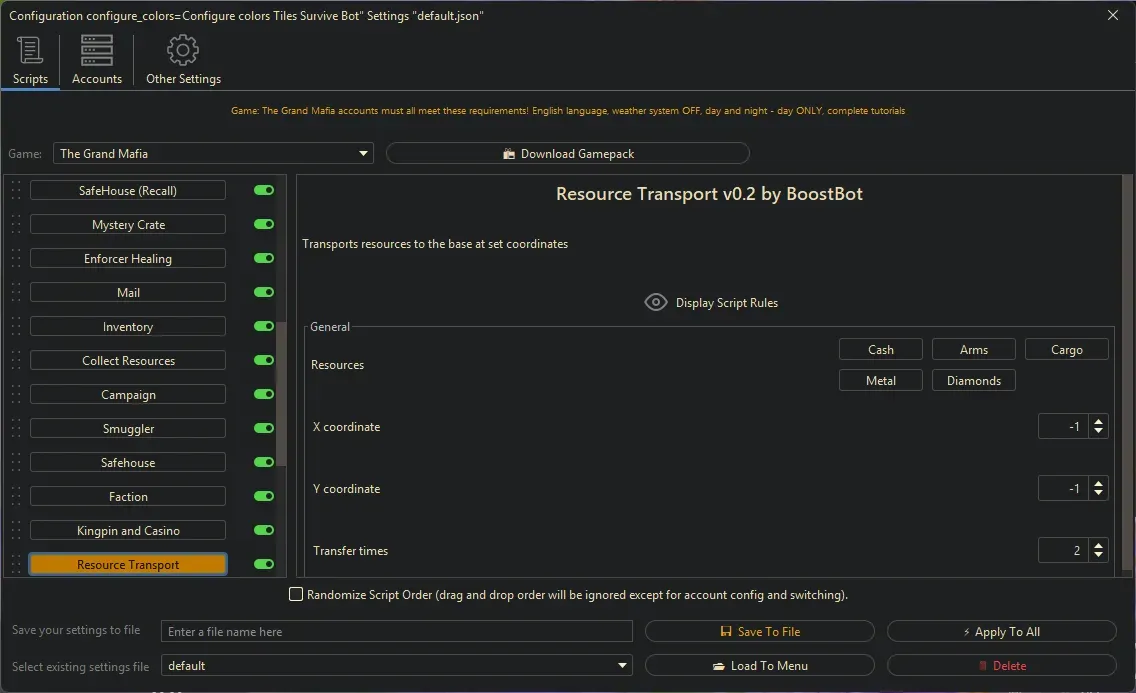This screenshot has width=1136, height=693.
Task: Click the drag handle beside Smuggler
Action: click(x=16, y=429)
